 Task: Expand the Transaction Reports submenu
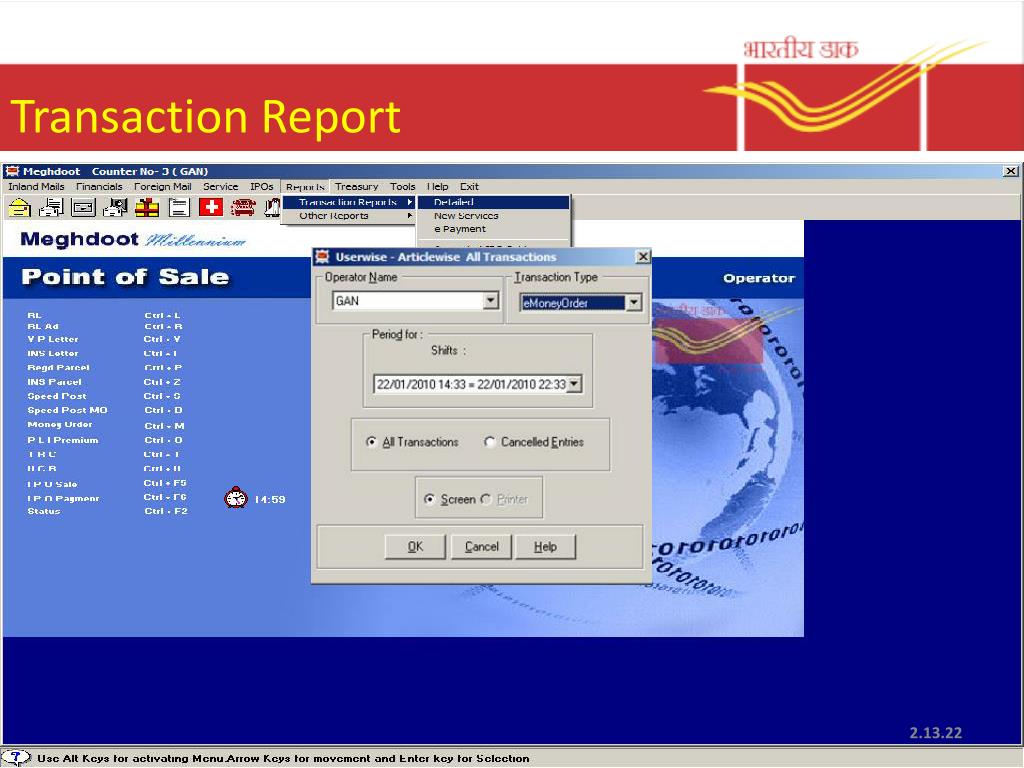click(x=349, y=202)
